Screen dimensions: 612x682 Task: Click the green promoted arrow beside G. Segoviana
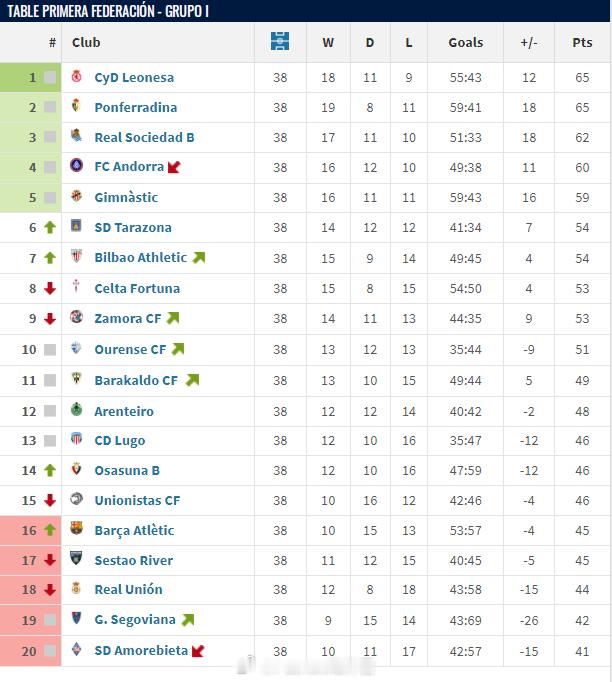188,620
